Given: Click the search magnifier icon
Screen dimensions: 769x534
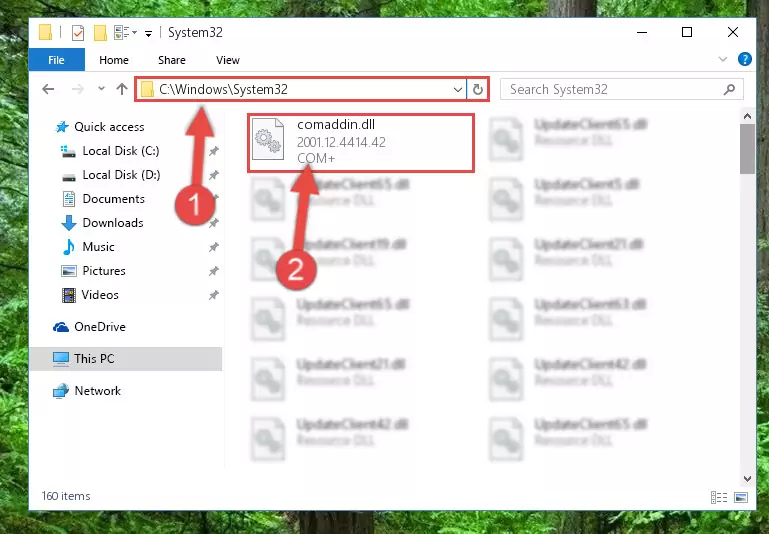Looking at the screenshot, I should 729,89.
